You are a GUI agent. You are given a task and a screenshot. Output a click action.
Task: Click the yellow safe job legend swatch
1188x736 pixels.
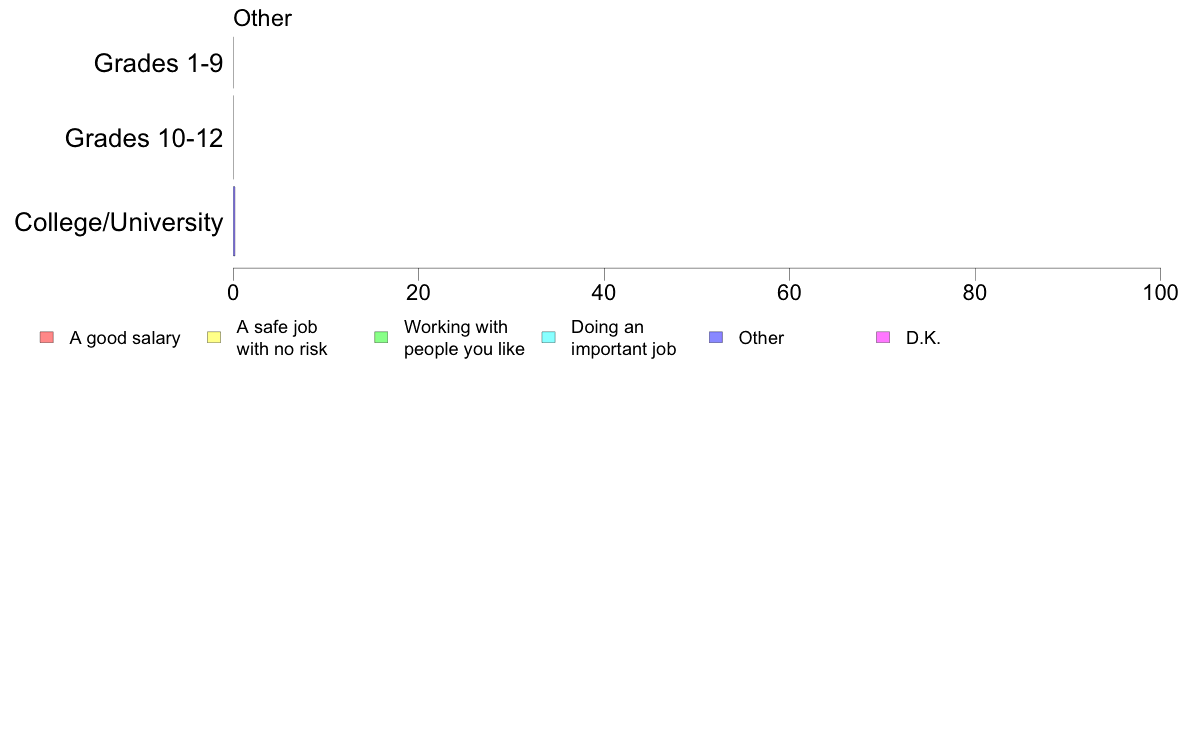[214, 337]
